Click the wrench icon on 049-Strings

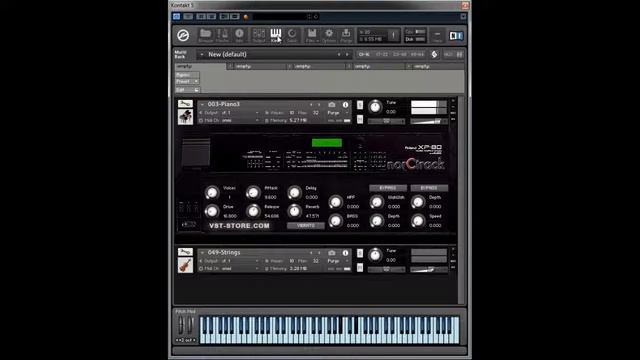(185, 252)
